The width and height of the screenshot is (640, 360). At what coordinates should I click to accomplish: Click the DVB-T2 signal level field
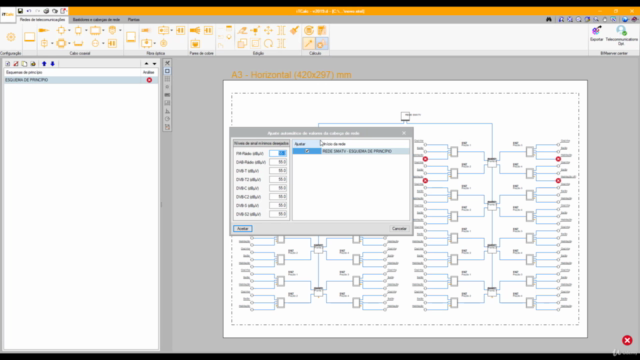[278, 180]
